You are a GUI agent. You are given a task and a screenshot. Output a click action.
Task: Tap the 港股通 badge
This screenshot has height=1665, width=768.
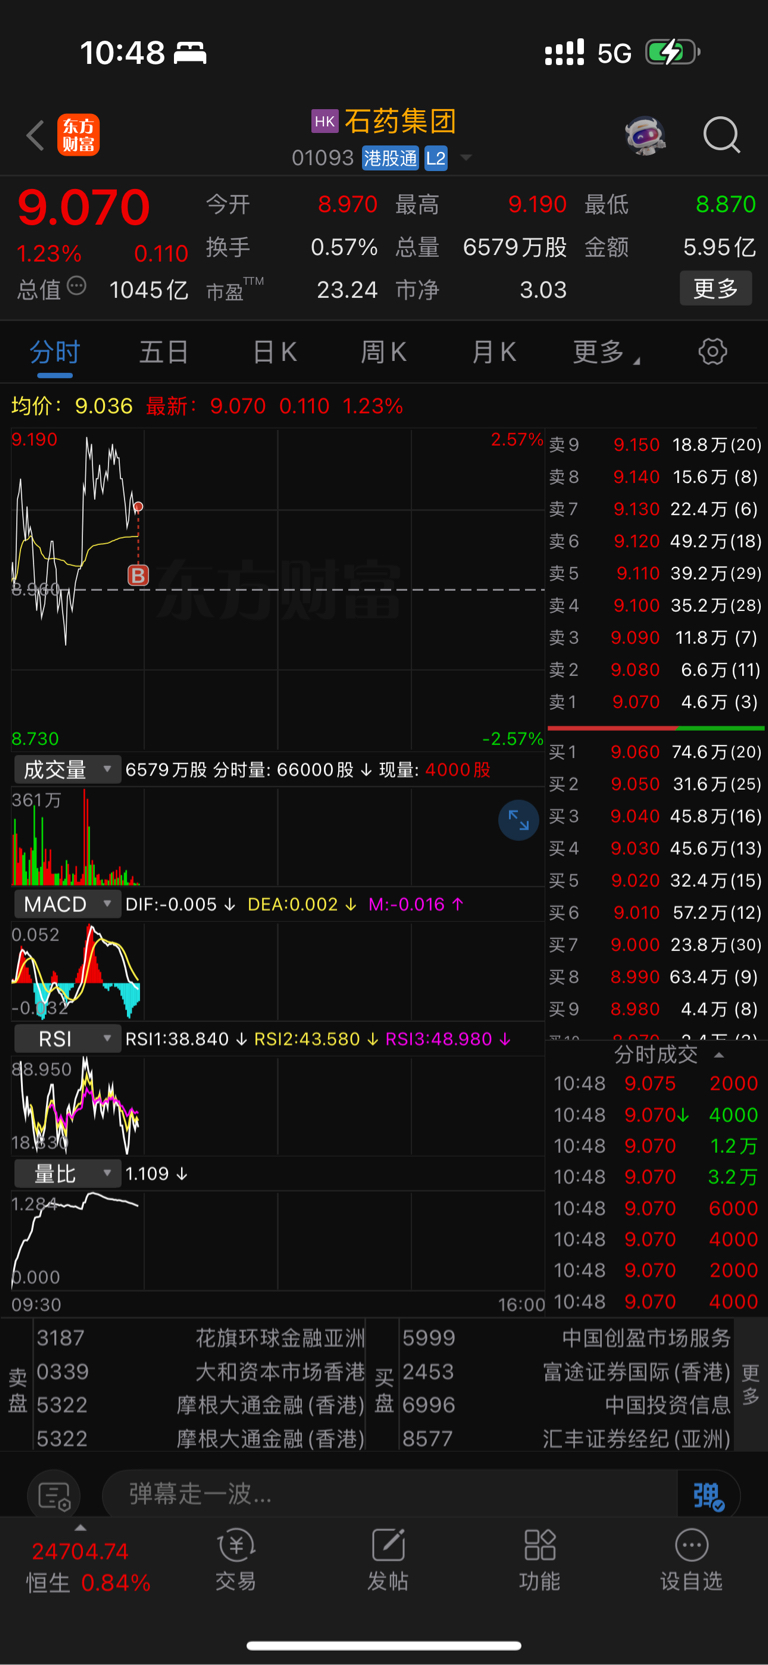pyautogui.click(x=390, y=158)
